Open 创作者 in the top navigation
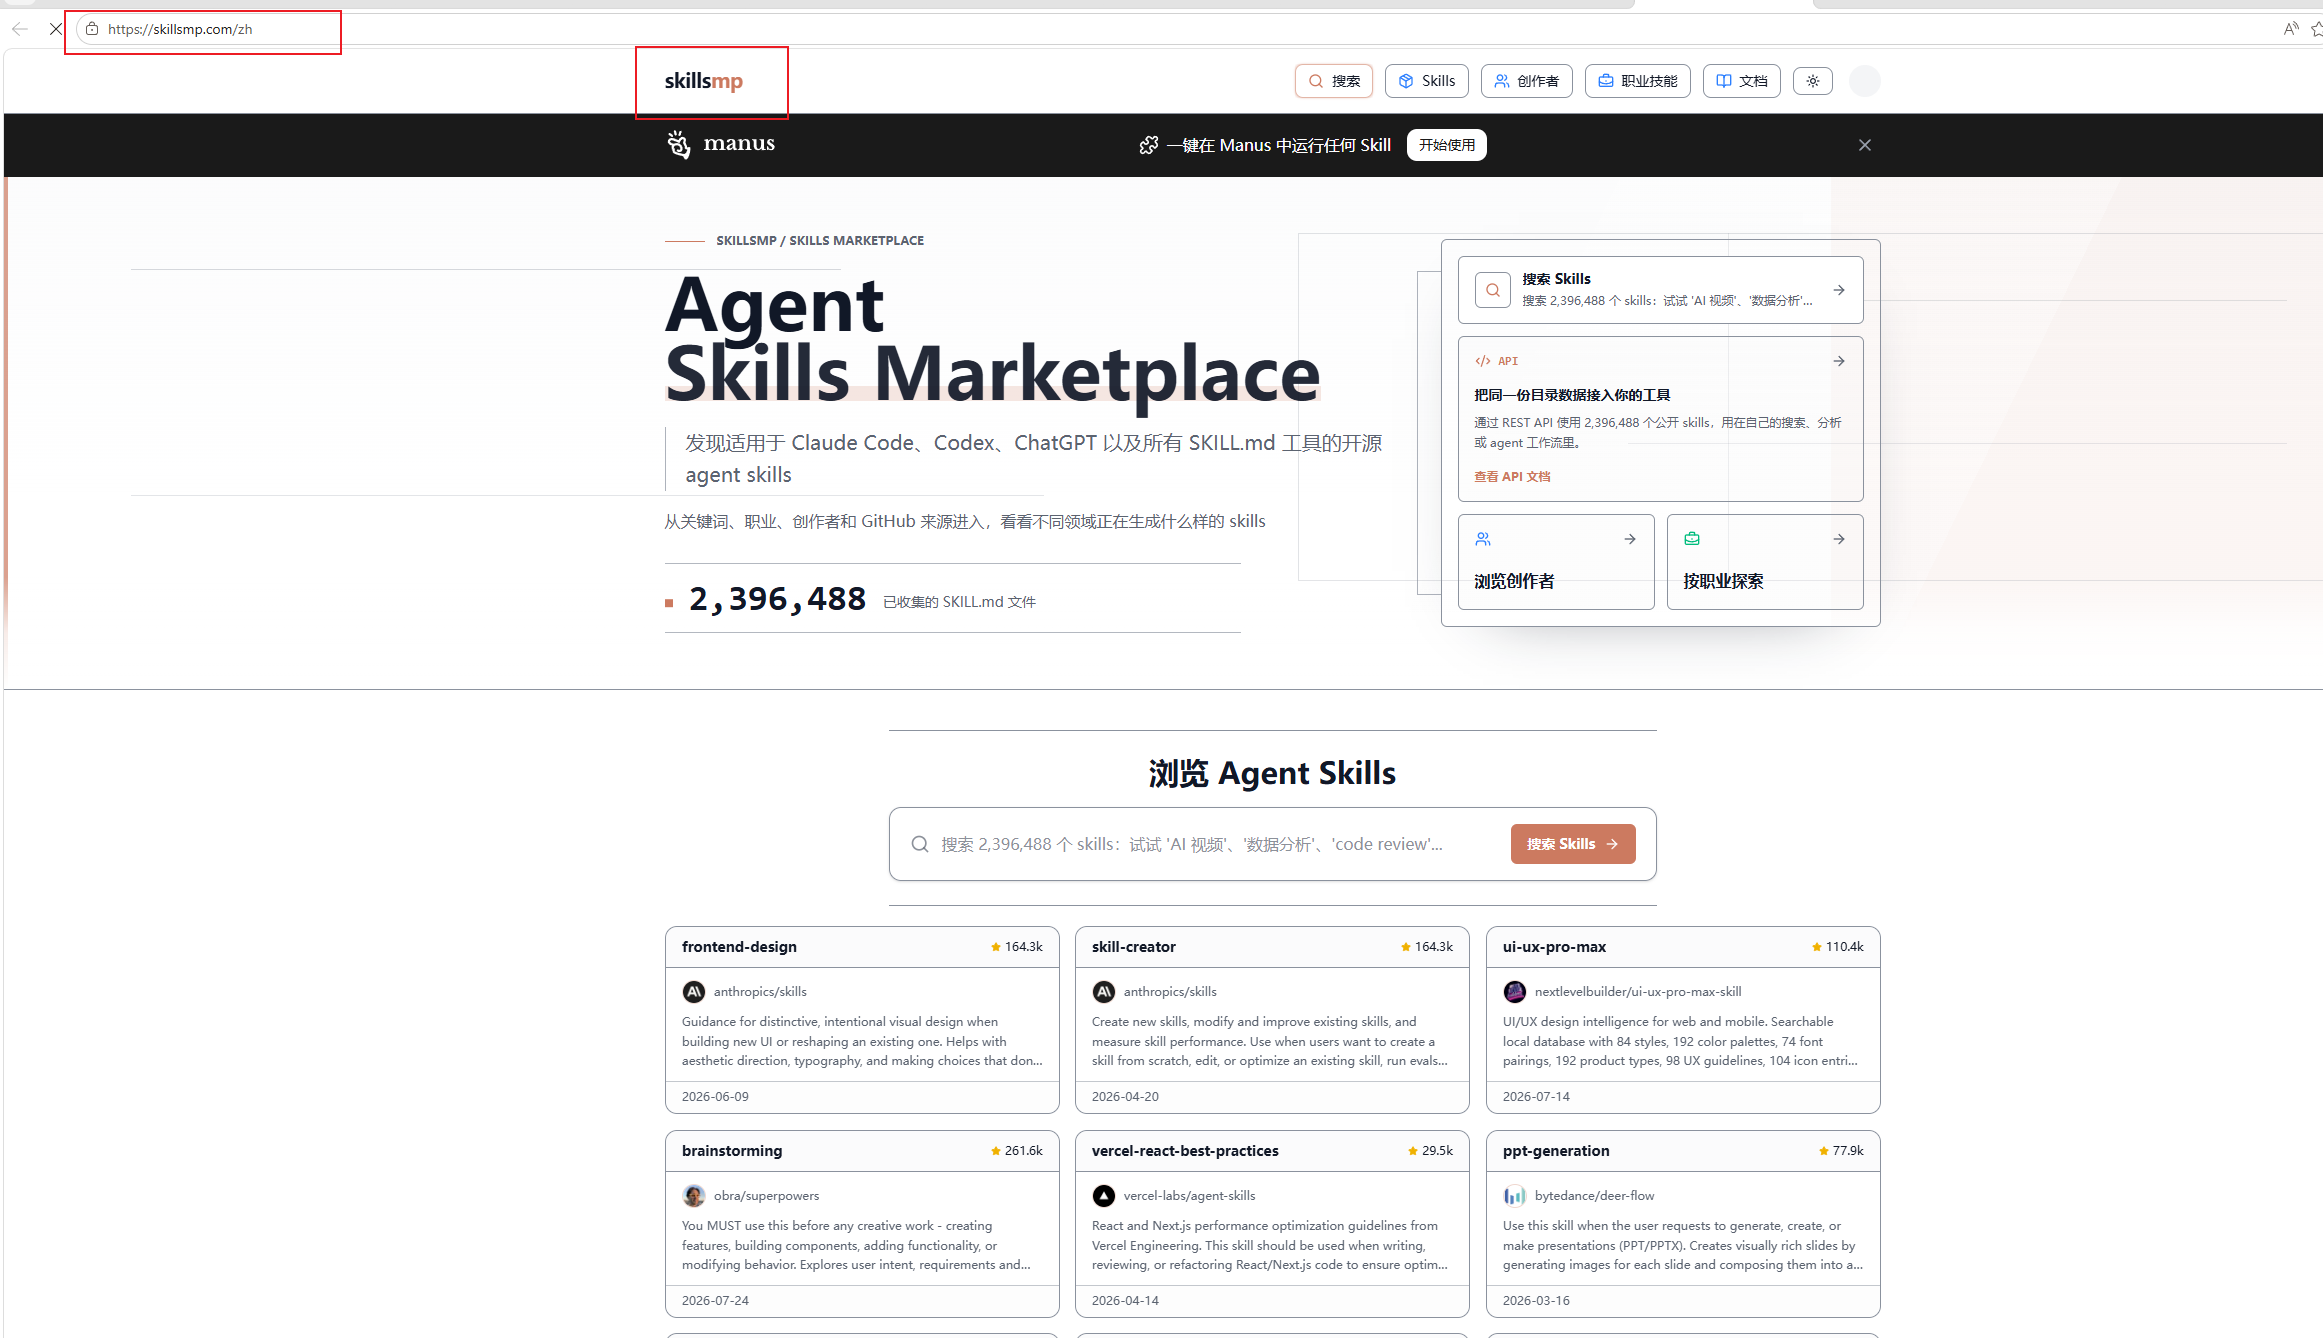Image resolution: width=2323 pixels, height=1338 pixels. click(x=1527, y=81)
